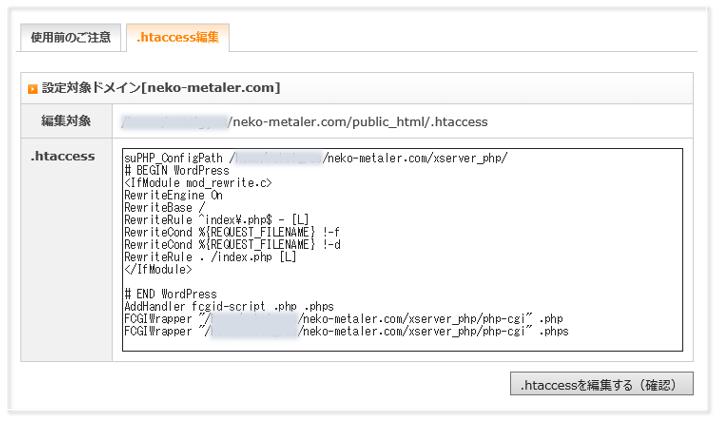Click inside the .htaccess editing textarea

(402, 250)
